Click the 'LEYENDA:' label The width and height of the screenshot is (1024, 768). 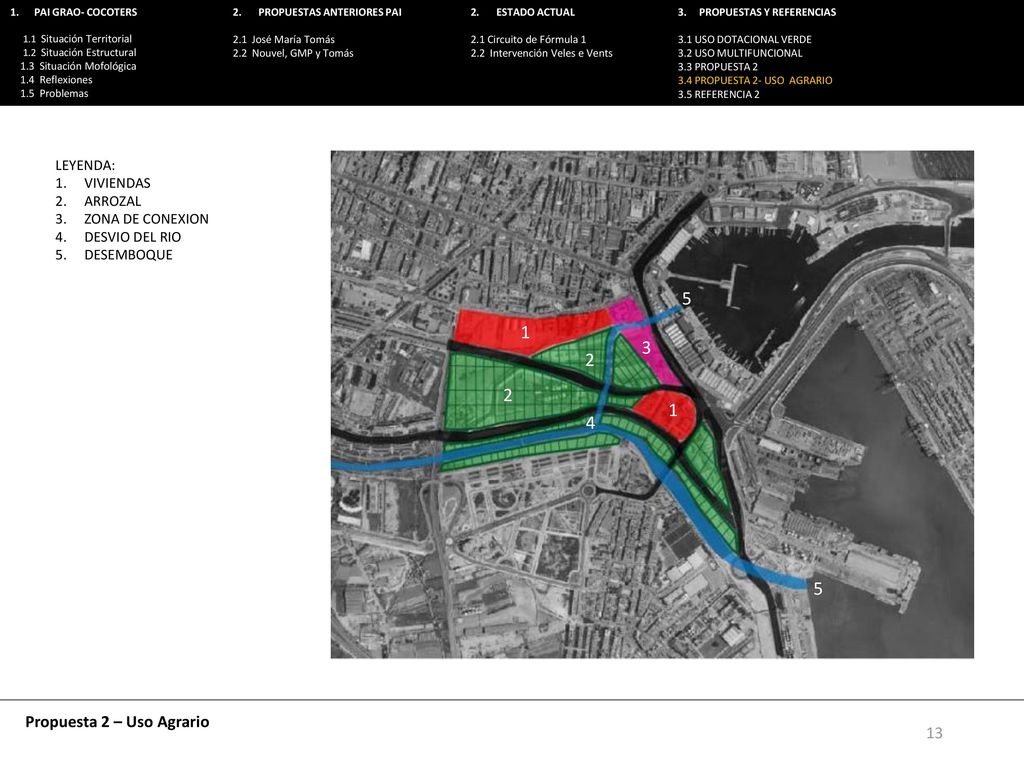click(x=85, y=166)
